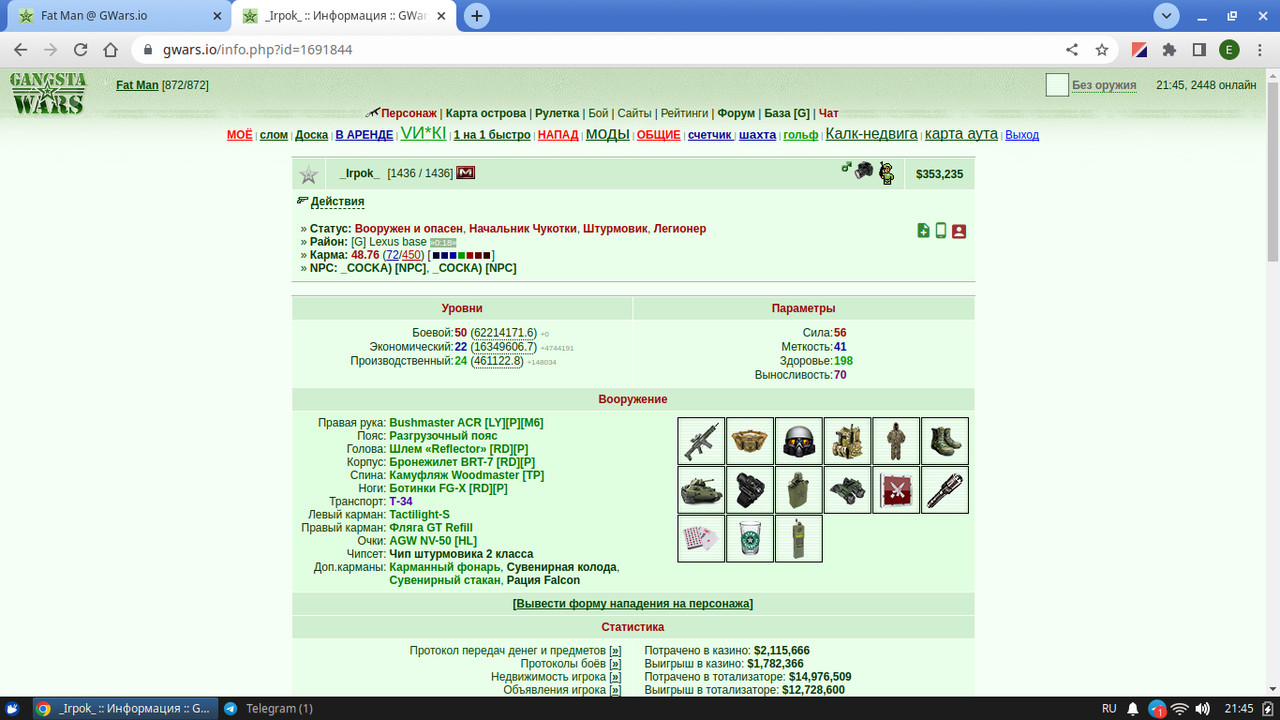This screenshot has height=720, width=1280.
Task: Go back with the browser back arrow
Action: pyautogui.click(x=21, y=50)
